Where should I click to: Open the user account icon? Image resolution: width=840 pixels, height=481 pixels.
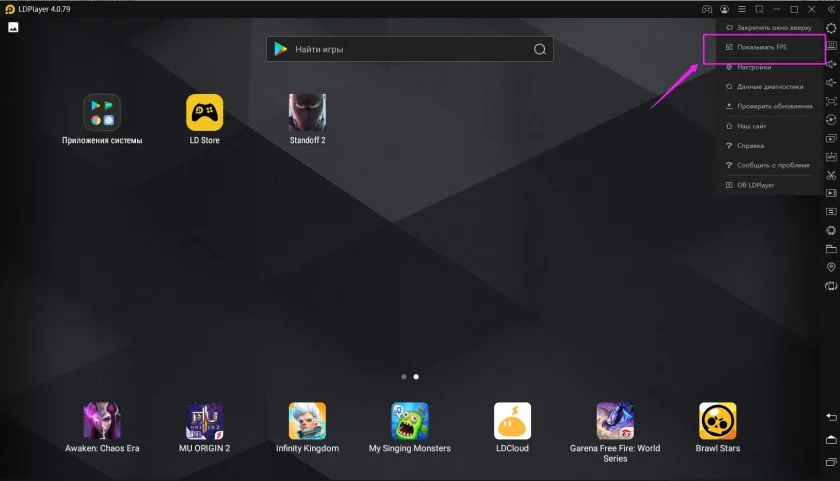click(724, 9)
